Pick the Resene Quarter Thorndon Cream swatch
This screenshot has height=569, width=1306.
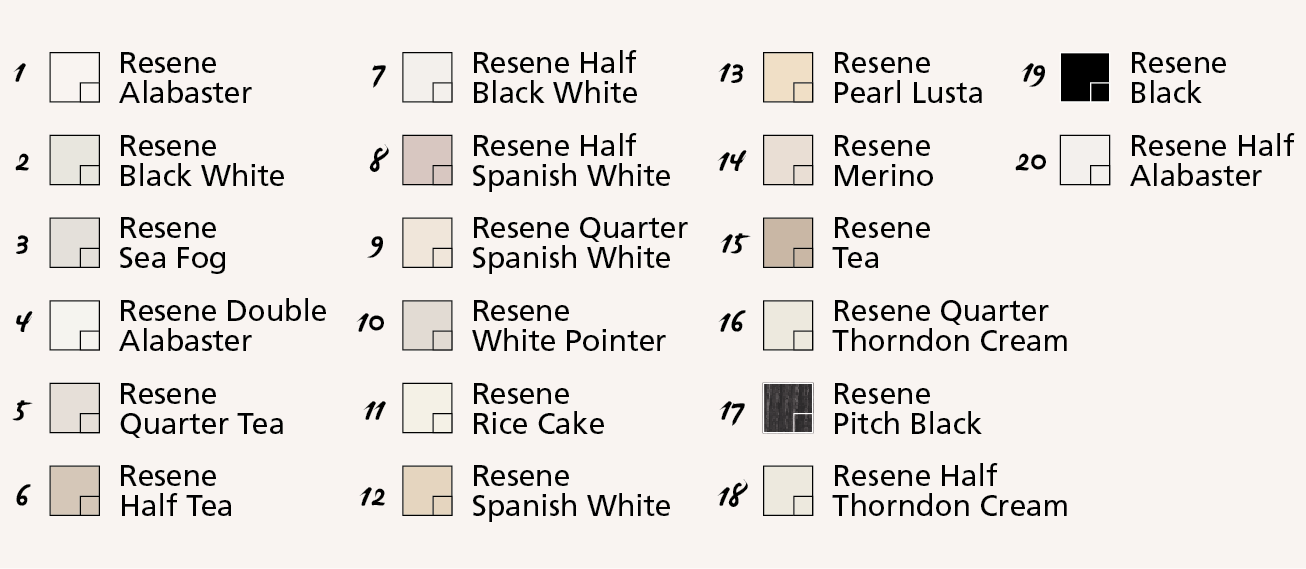pyautogui.click(x=788, y=326)
